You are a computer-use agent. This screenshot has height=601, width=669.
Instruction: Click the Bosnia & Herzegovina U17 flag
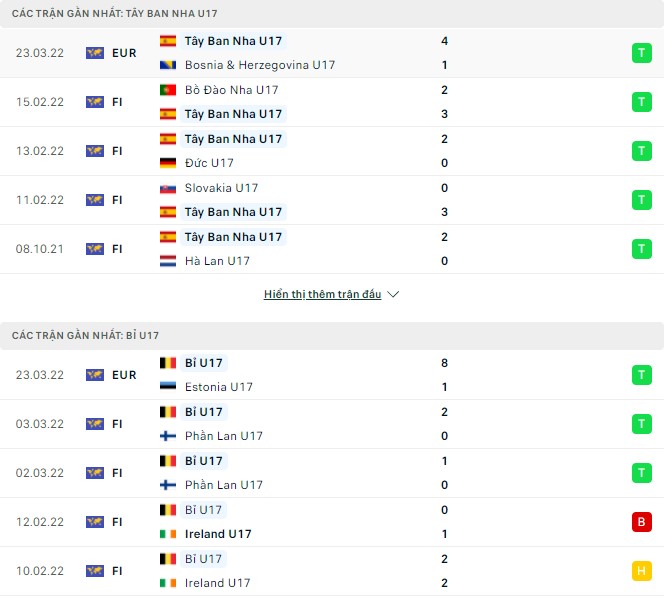point(168,65)
